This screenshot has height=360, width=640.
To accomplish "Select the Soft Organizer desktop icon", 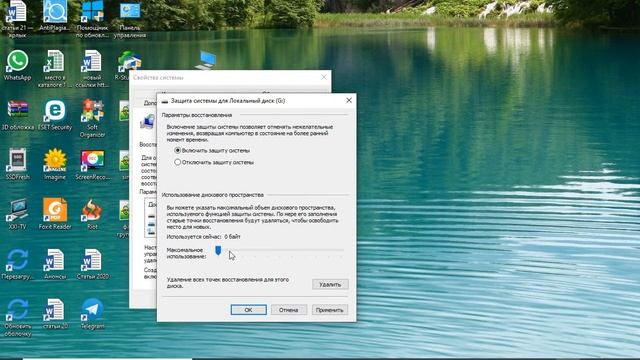I will click(92, 118).
